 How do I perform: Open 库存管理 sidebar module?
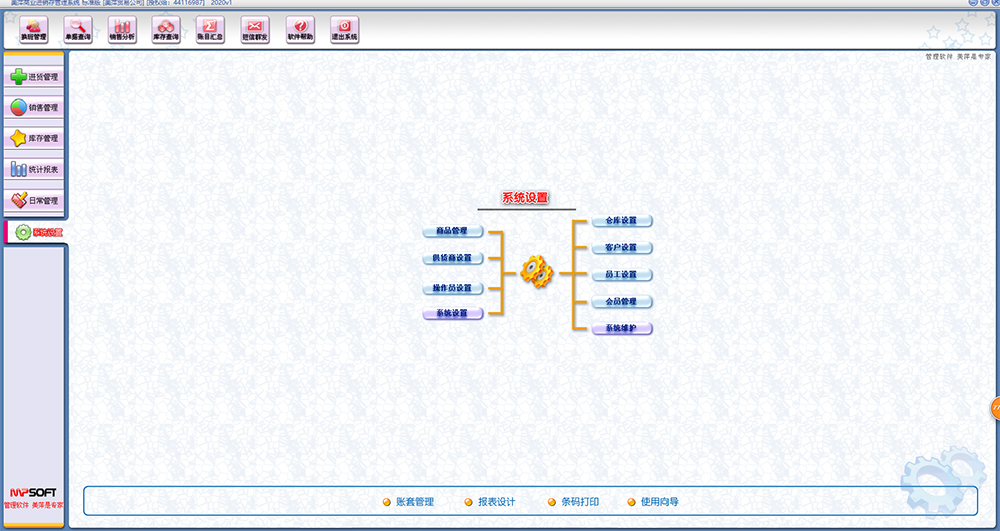coord(35,138)
